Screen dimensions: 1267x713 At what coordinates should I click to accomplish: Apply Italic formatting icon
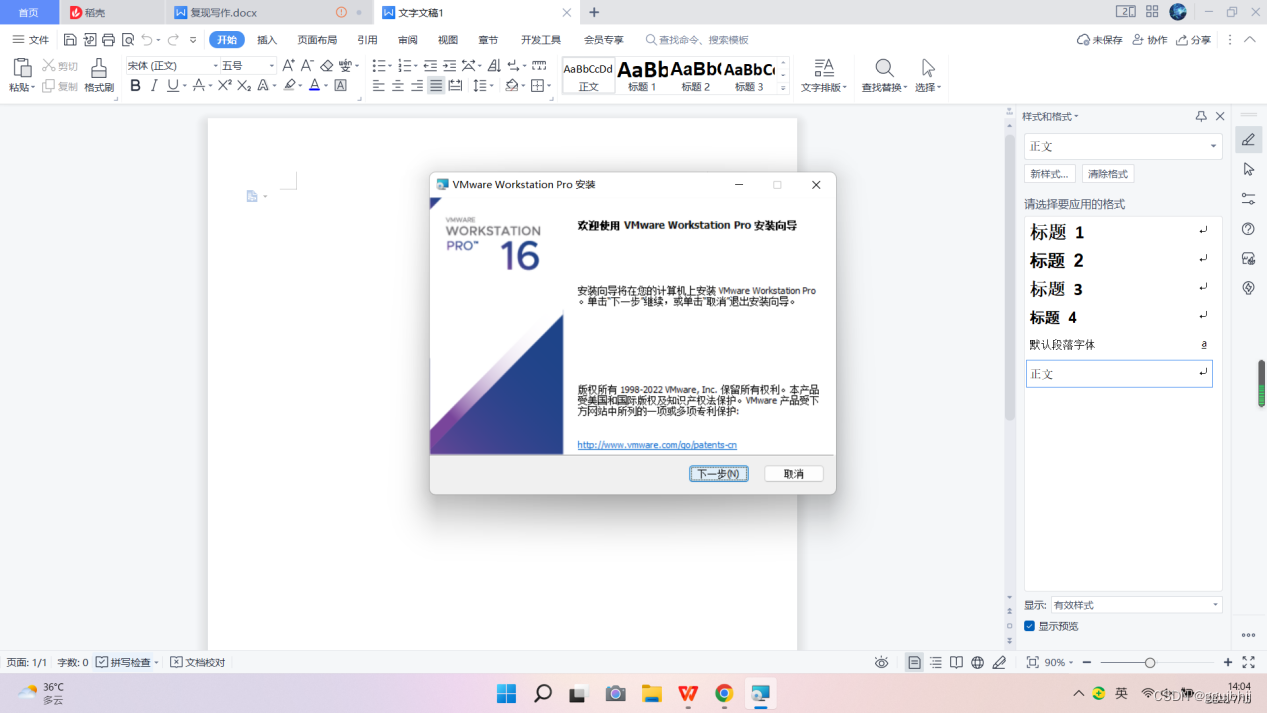(x=154, y=86)
